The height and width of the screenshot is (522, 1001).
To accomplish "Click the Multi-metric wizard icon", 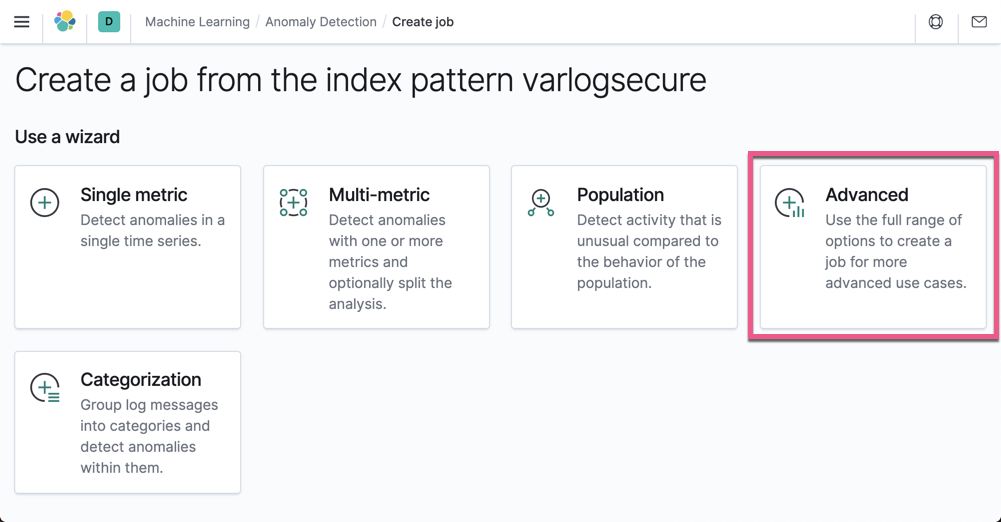I will 293,203.
